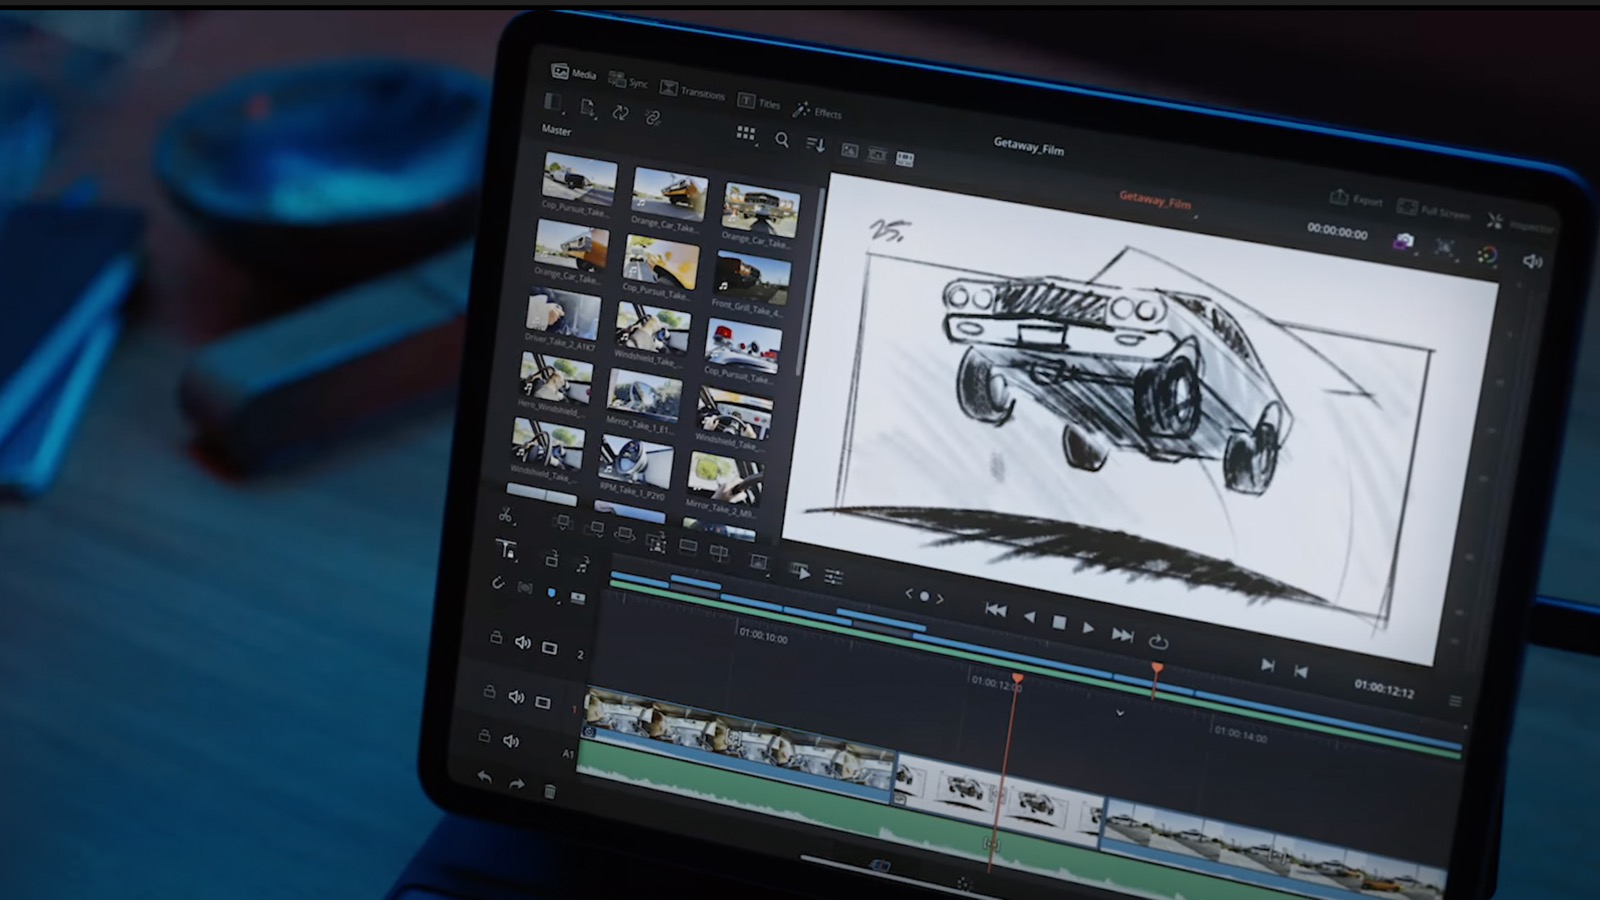Toggle the viewer speaker mute icon

tap(1531, 261)
